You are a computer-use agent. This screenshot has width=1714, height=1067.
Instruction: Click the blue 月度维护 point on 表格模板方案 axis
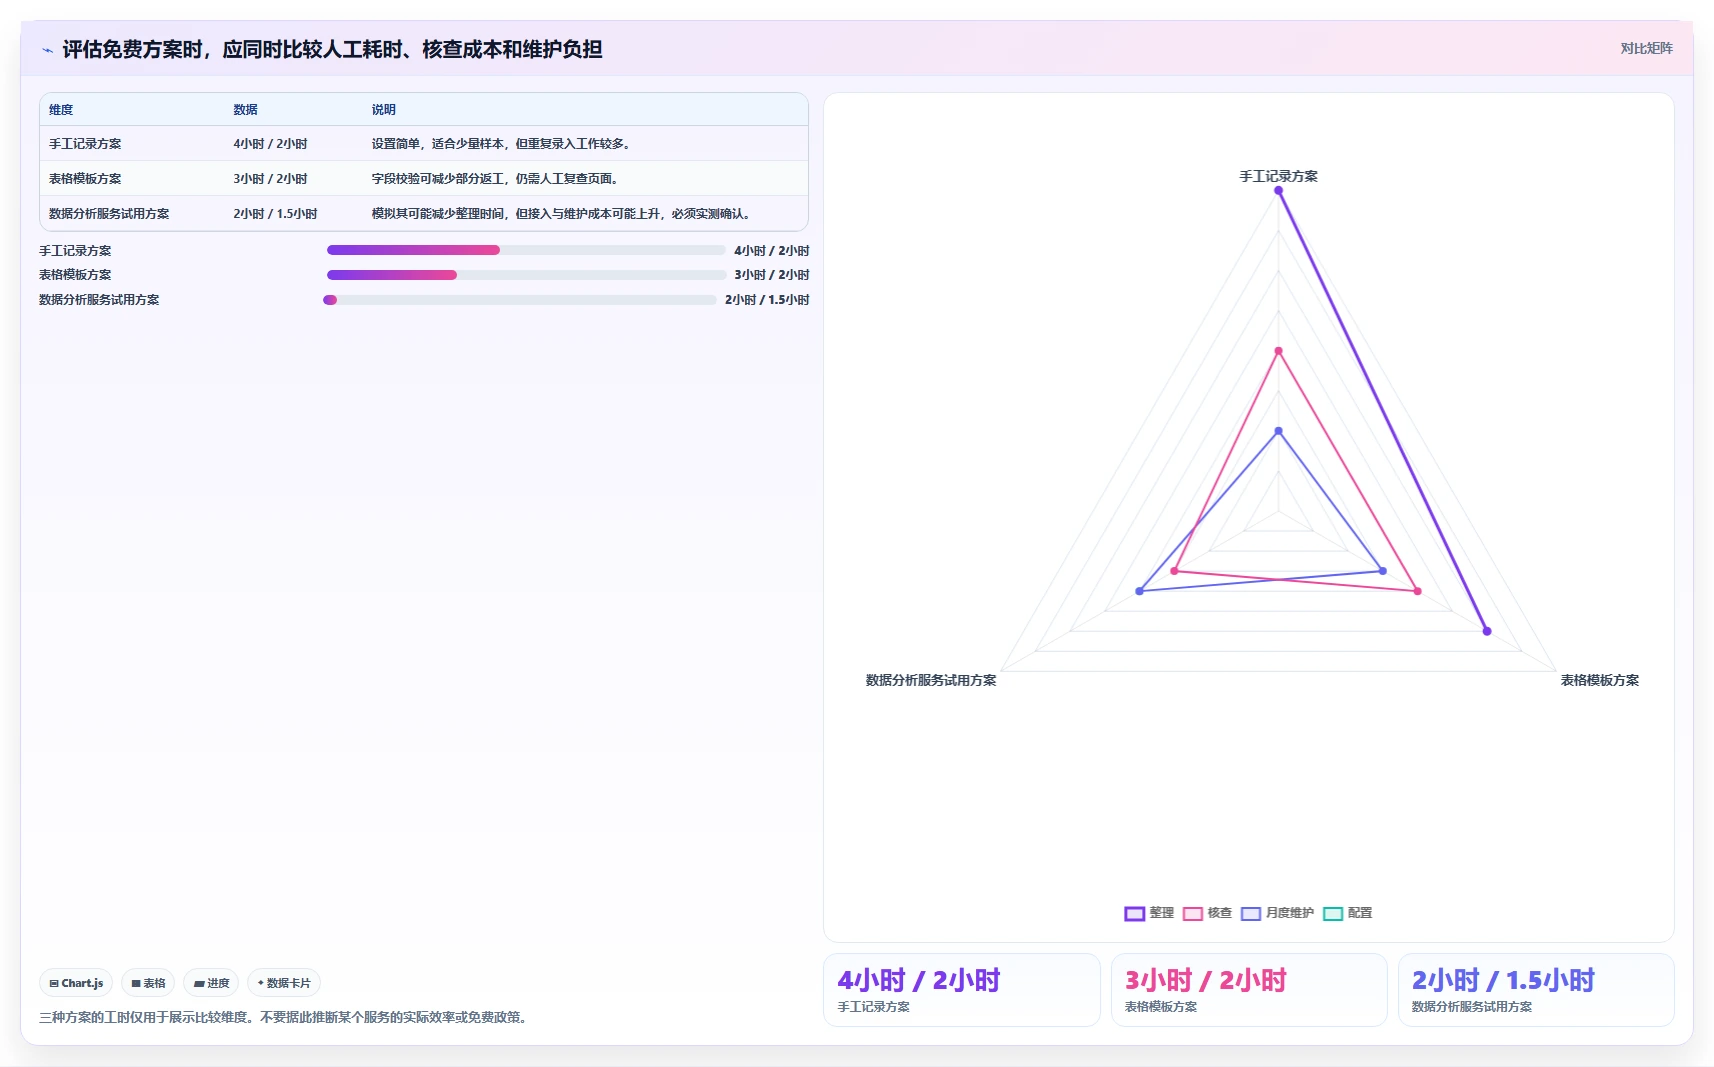pos(1383,571)
